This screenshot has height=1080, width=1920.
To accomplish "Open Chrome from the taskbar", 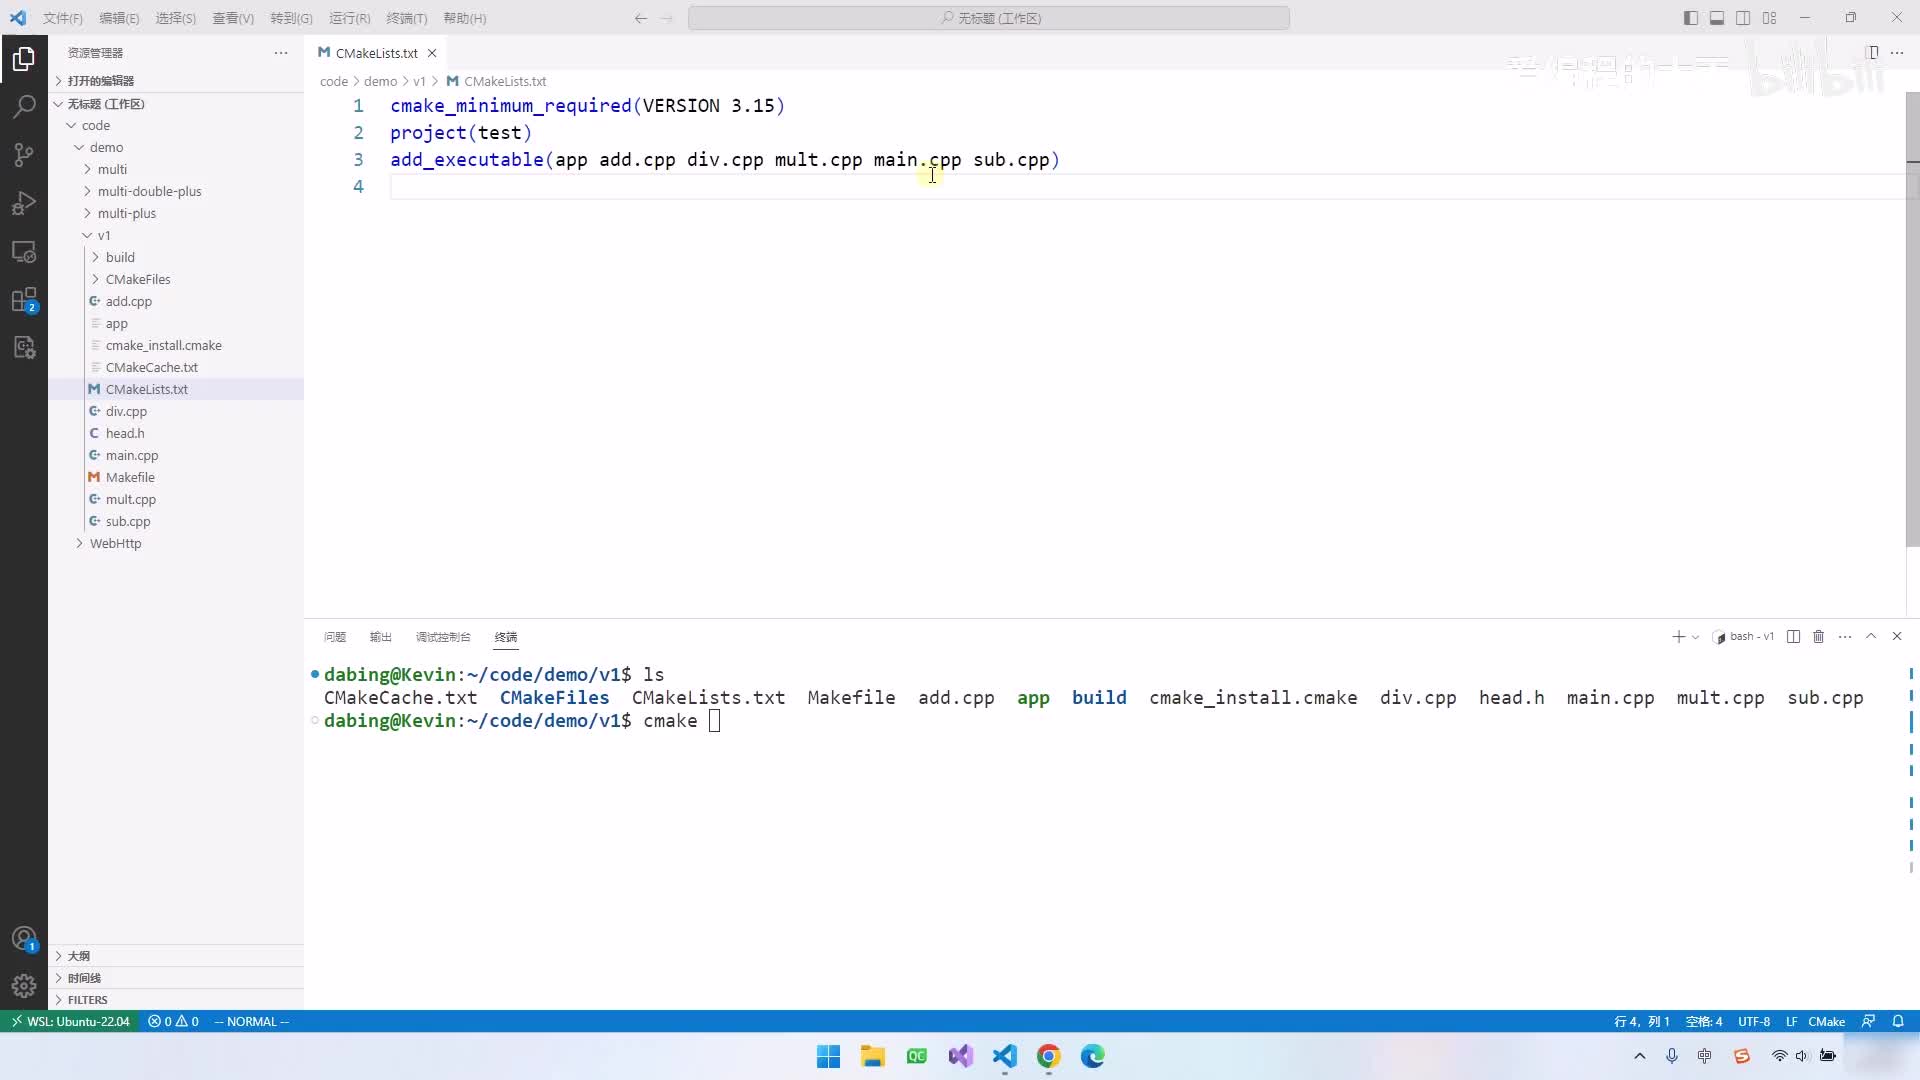I will (1048, 1056).
